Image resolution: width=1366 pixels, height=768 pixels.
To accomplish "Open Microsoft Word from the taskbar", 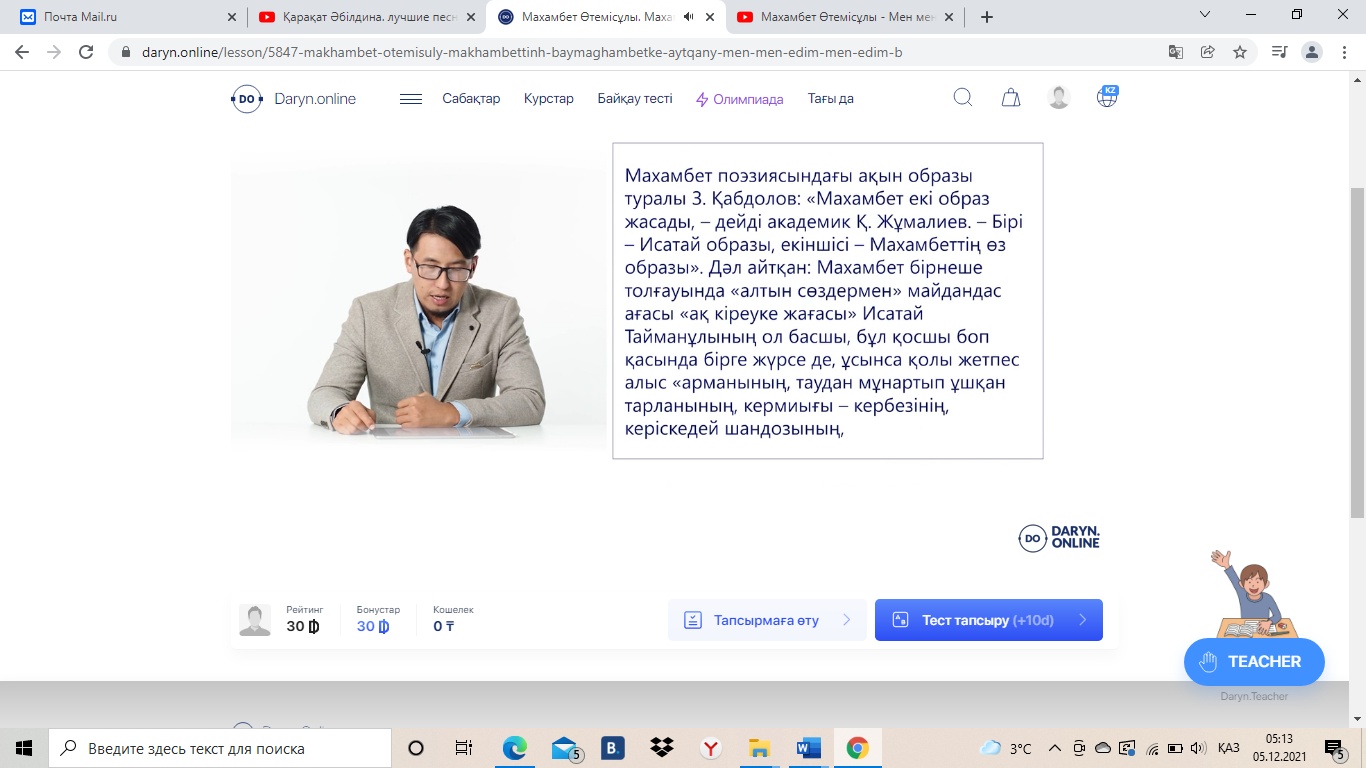I will [x=808, y=748].
